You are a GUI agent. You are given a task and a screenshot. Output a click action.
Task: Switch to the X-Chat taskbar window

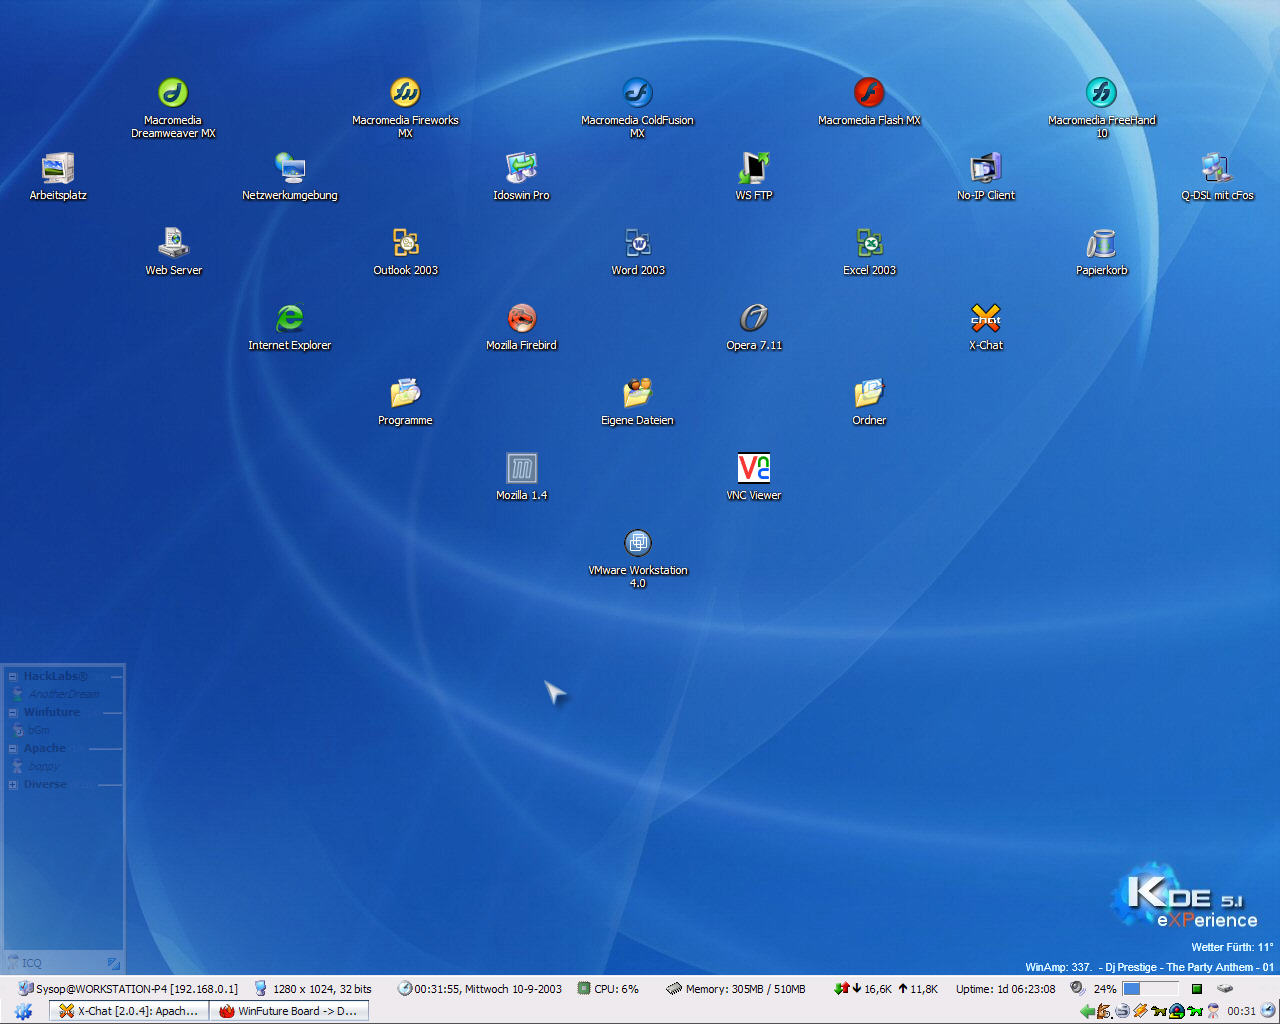coord(128,1011)
